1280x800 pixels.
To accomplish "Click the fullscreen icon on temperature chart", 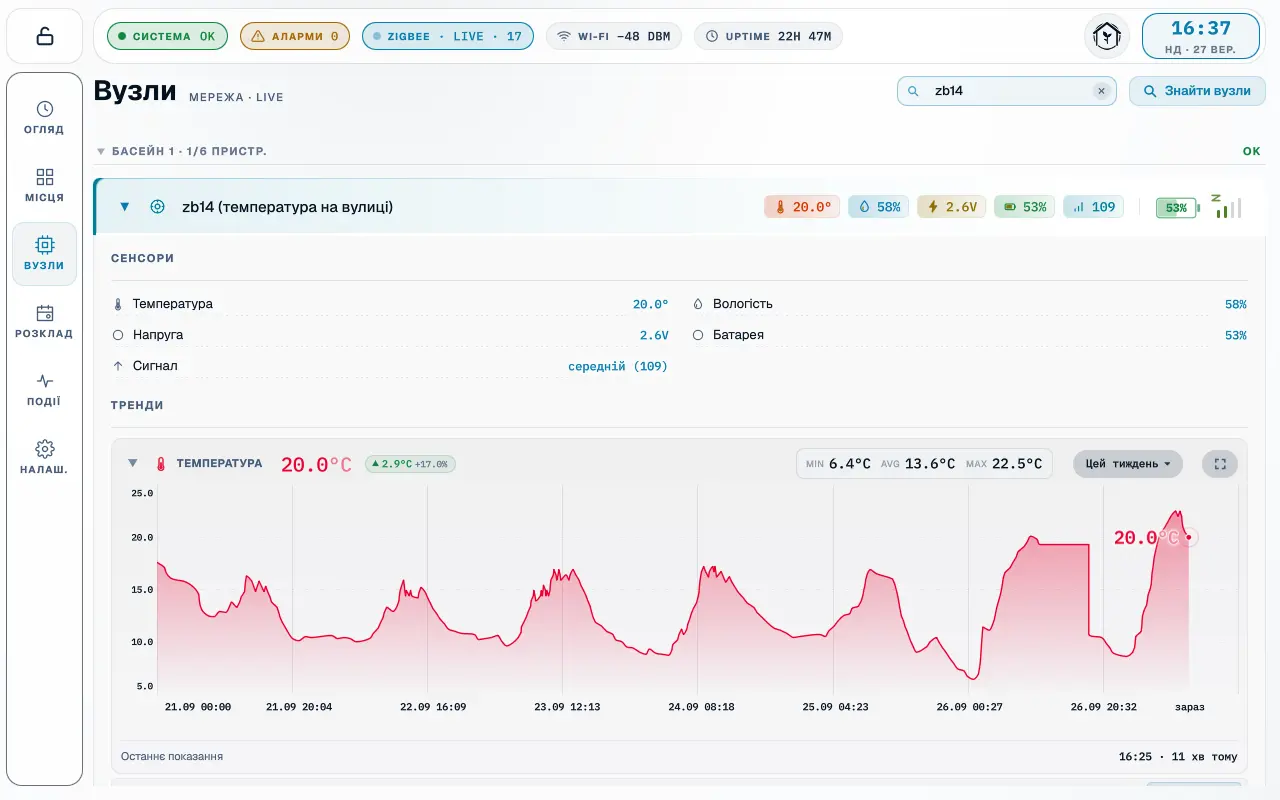I will pyautogui.click(x=1219, y=464).
